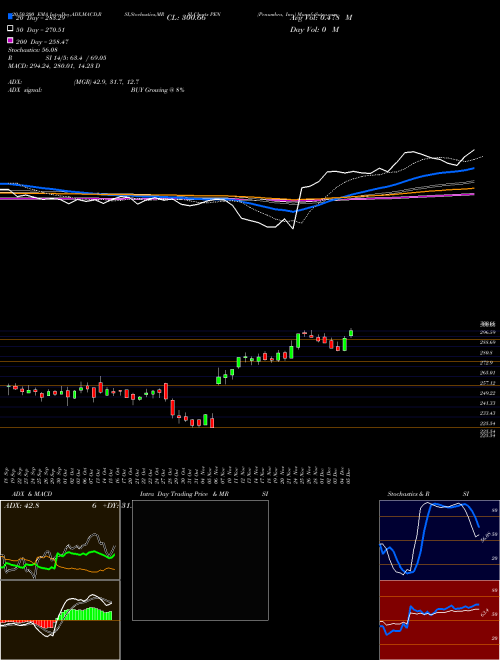Image resolution: width=500 pixels, height=660 pixels.
Task: Open the blue Stochastics chart panel
Action: (439, 540)
